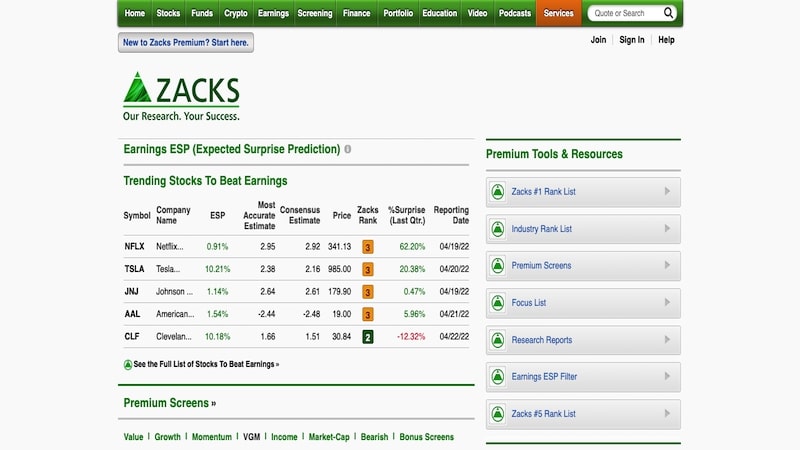Image resolution: width=800 pixels, height=450 pixels.
Task: Click the info icon beside Earnings ESP heading
Action: [x=347, y=149]
